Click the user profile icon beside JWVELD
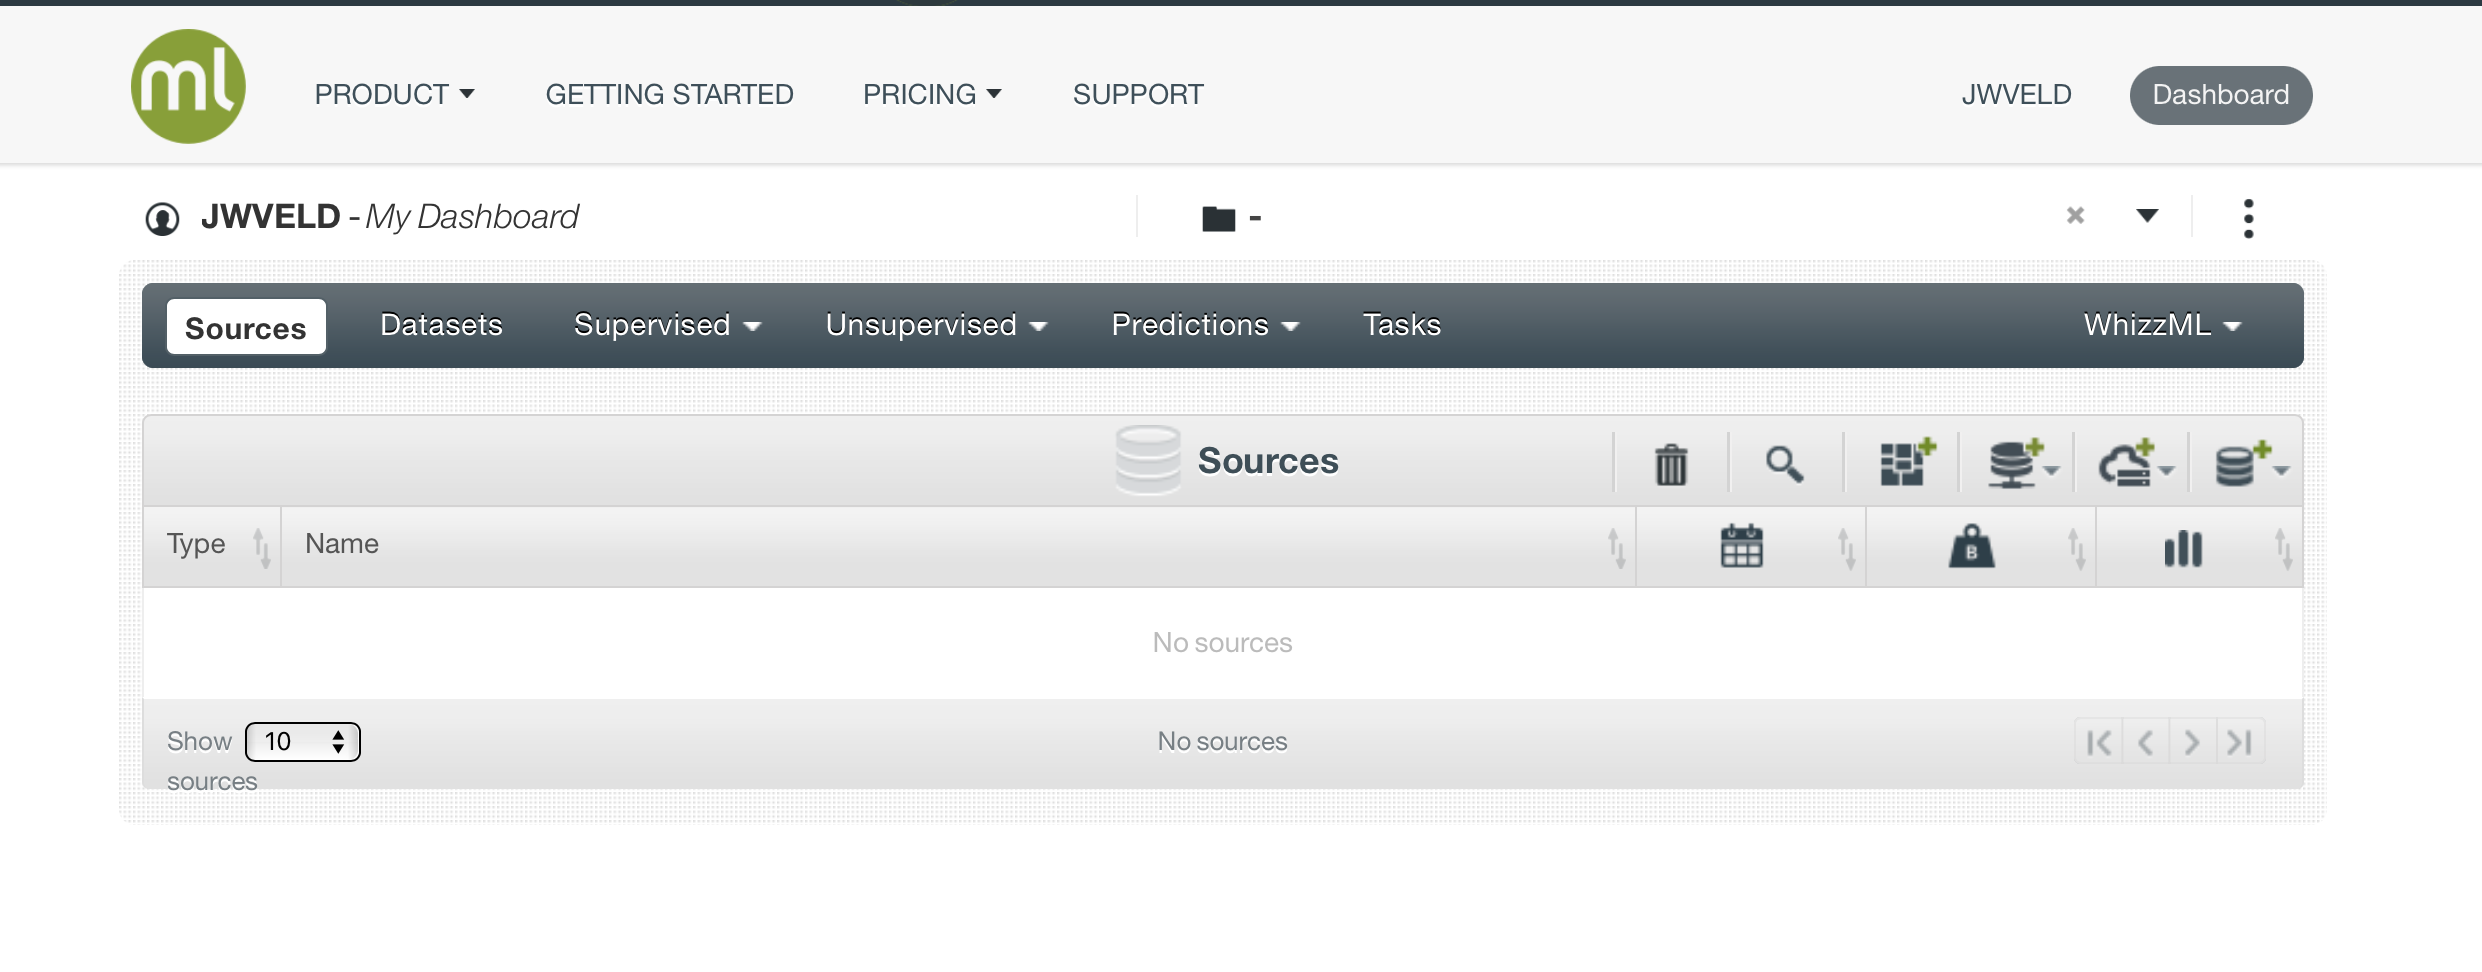 (162, 218)
